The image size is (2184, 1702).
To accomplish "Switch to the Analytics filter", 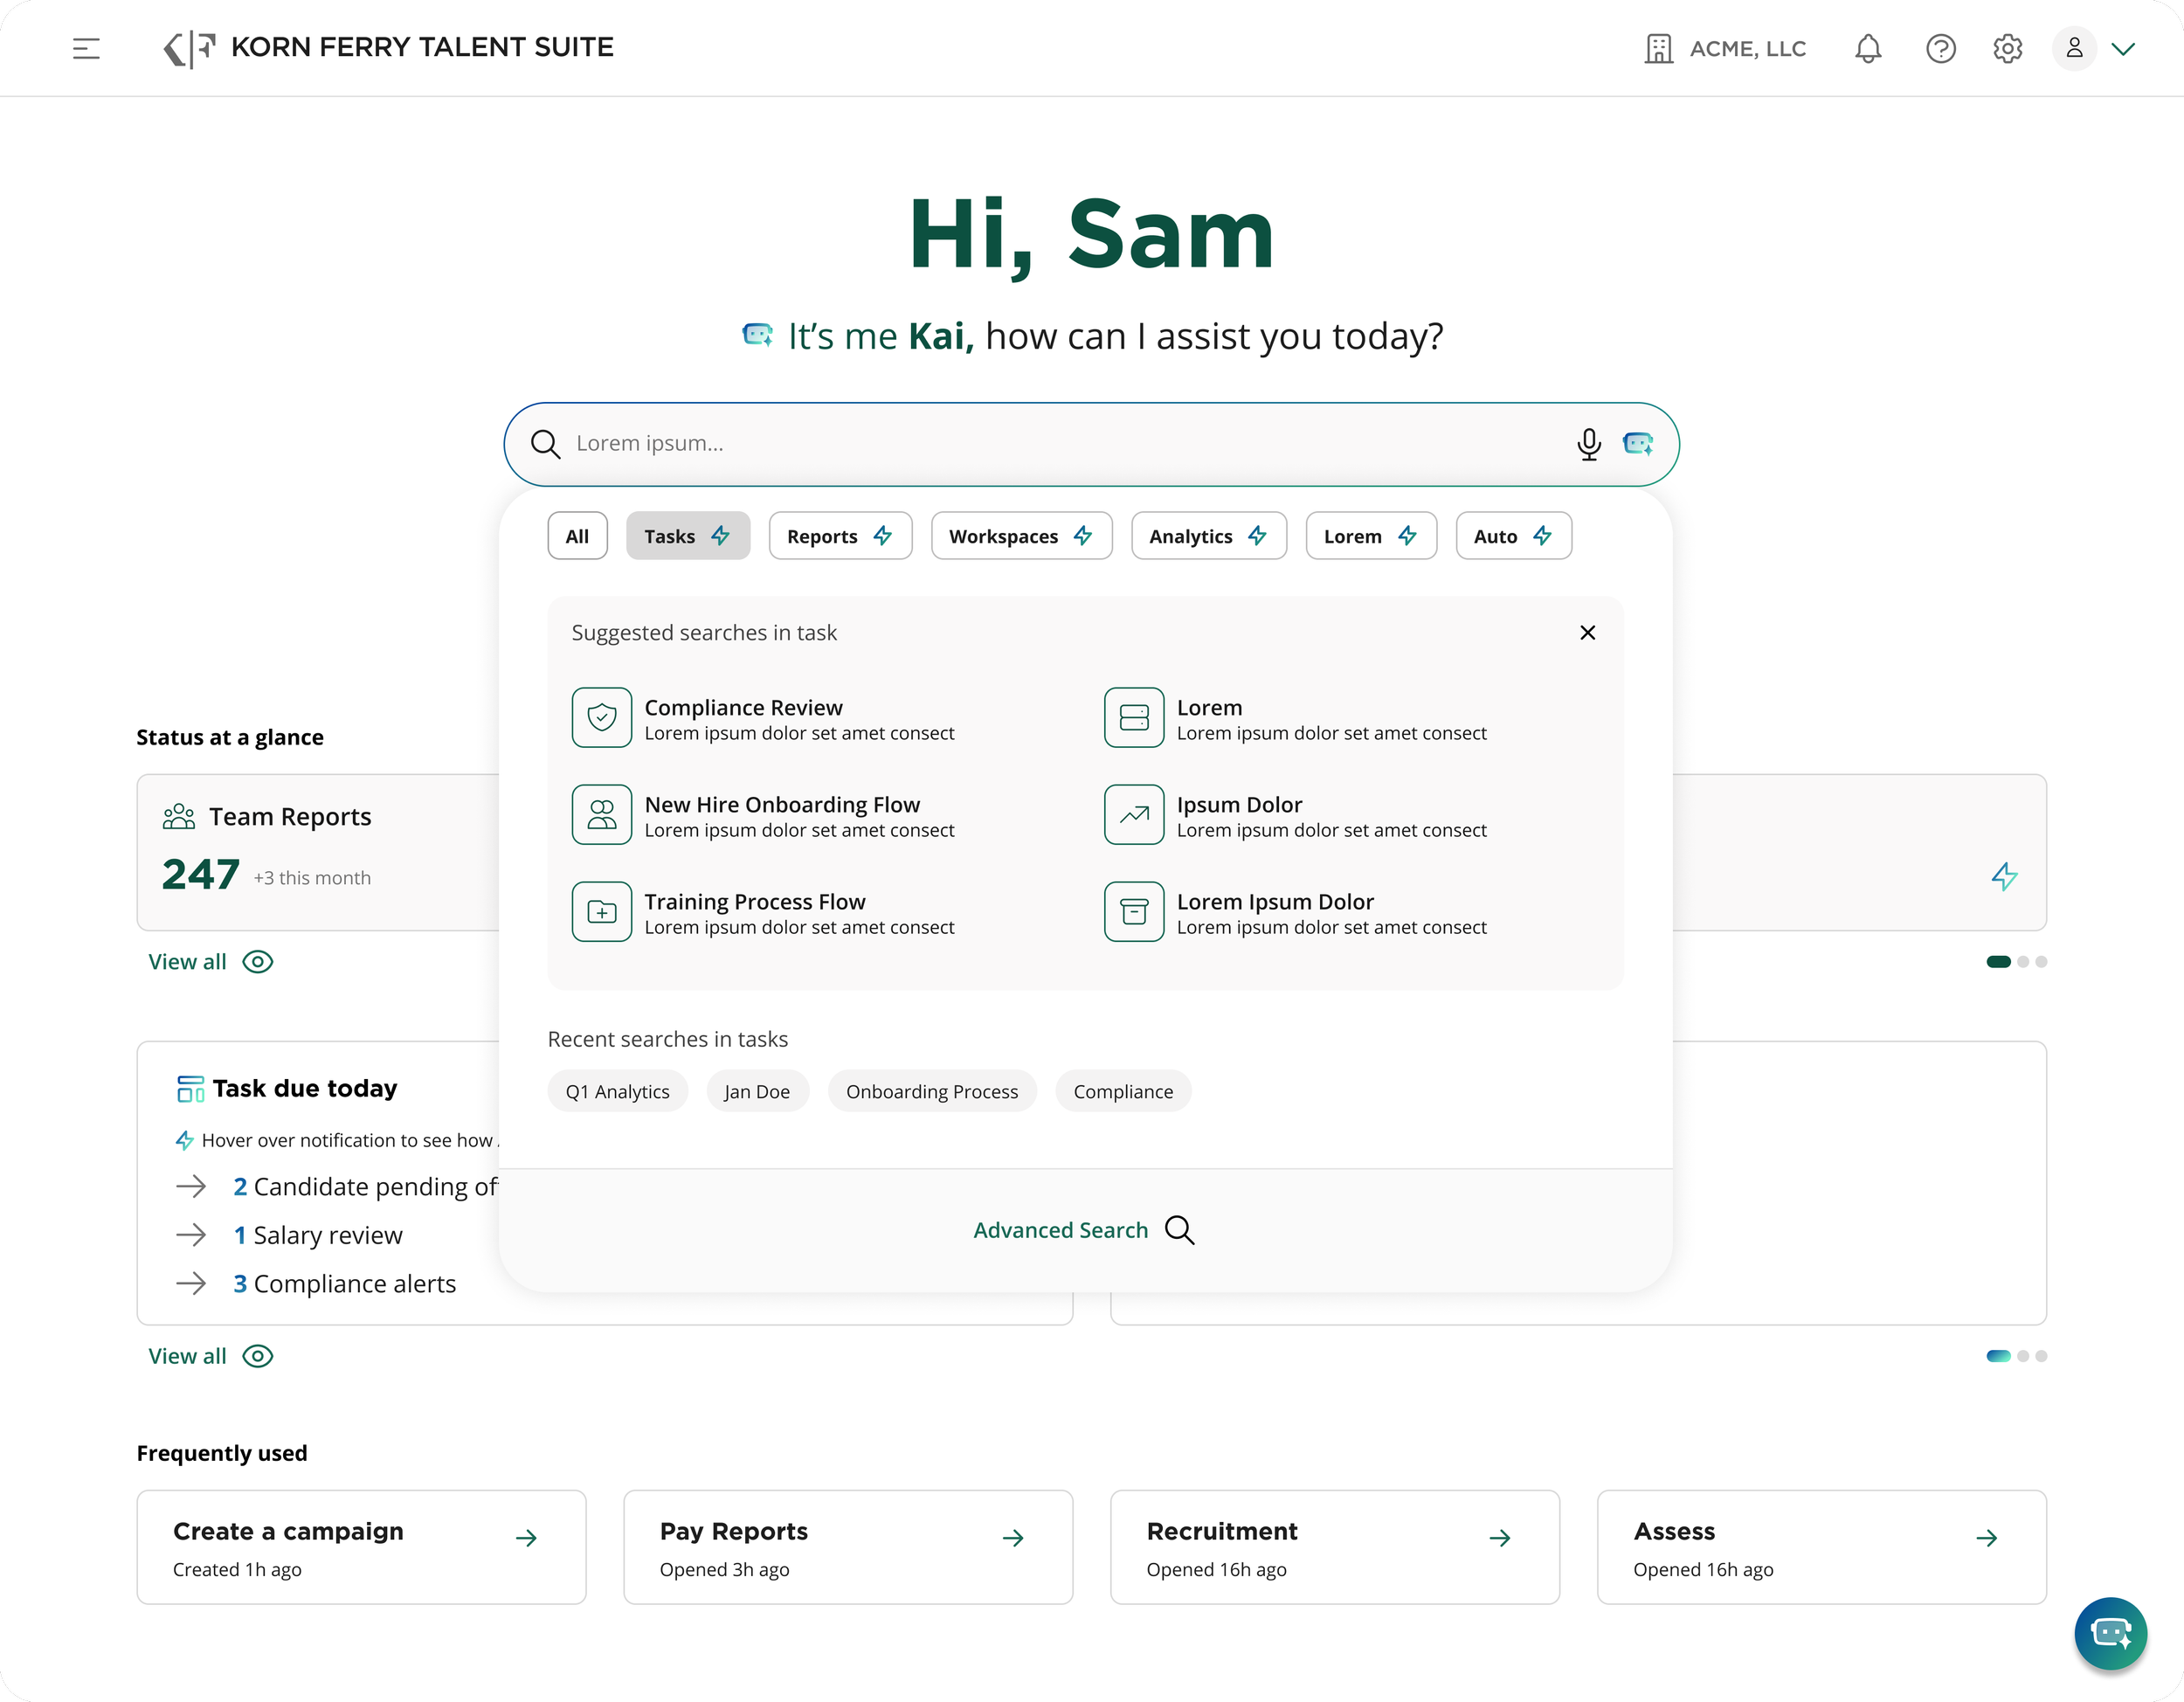I will pos(1207,535).
